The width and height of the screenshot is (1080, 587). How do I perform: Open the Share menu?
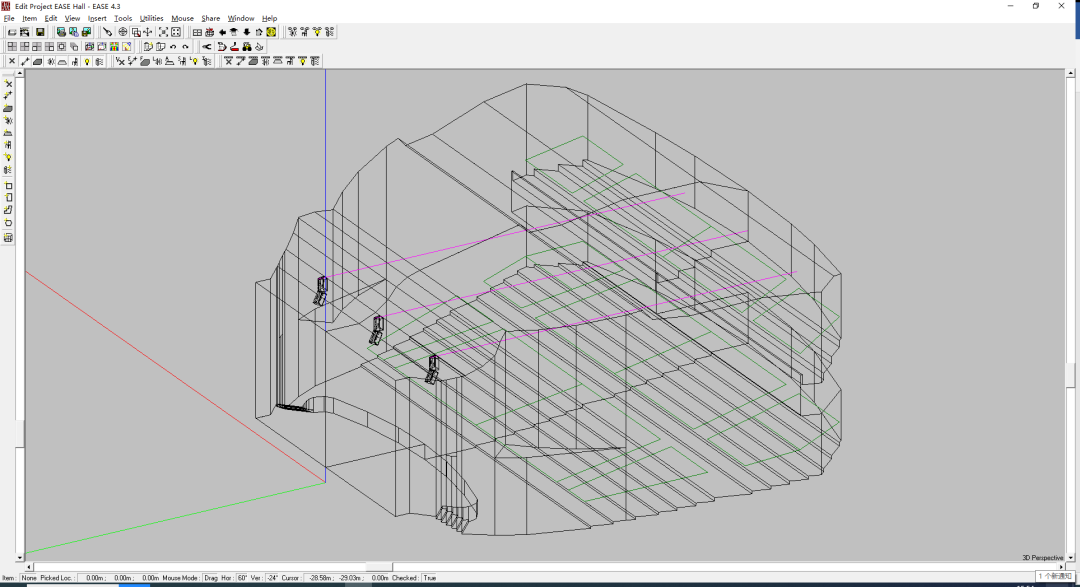211,19
